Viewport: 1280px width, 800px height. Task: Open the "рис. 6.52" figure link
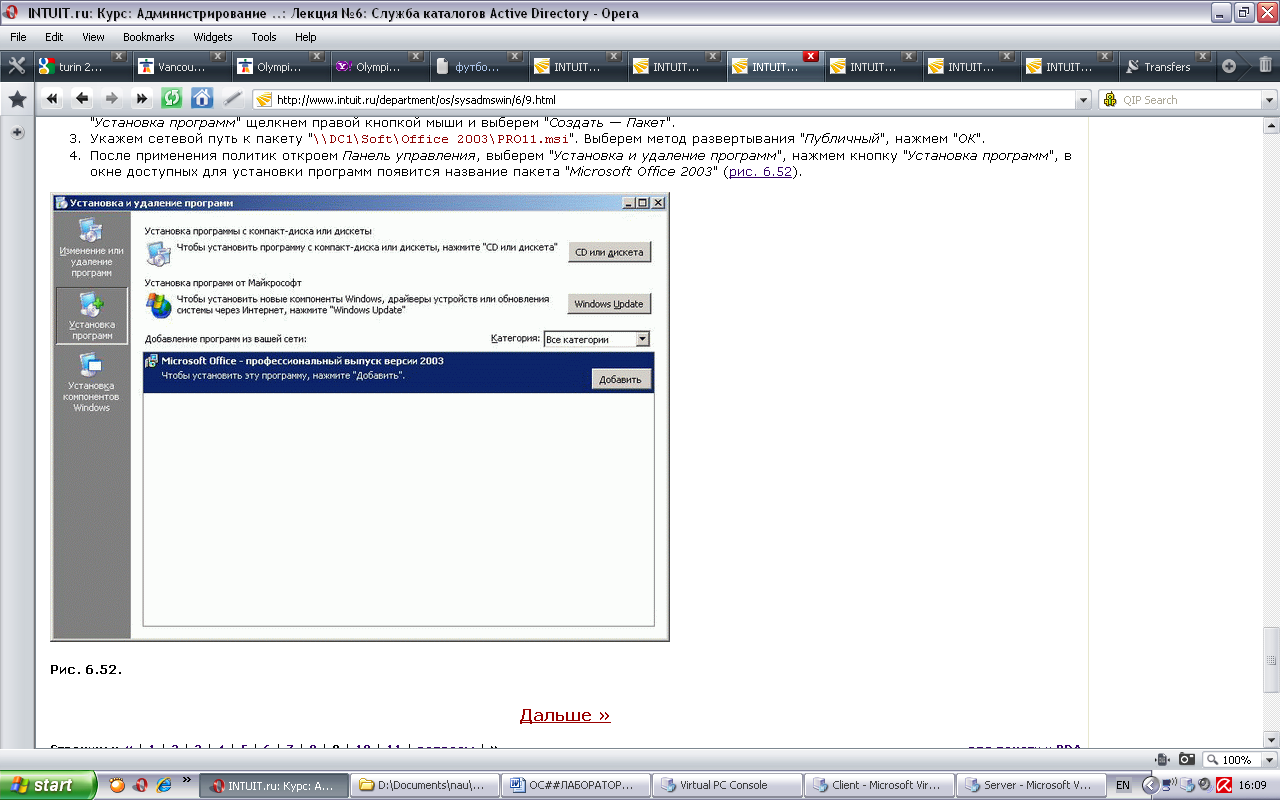(759, 172)
